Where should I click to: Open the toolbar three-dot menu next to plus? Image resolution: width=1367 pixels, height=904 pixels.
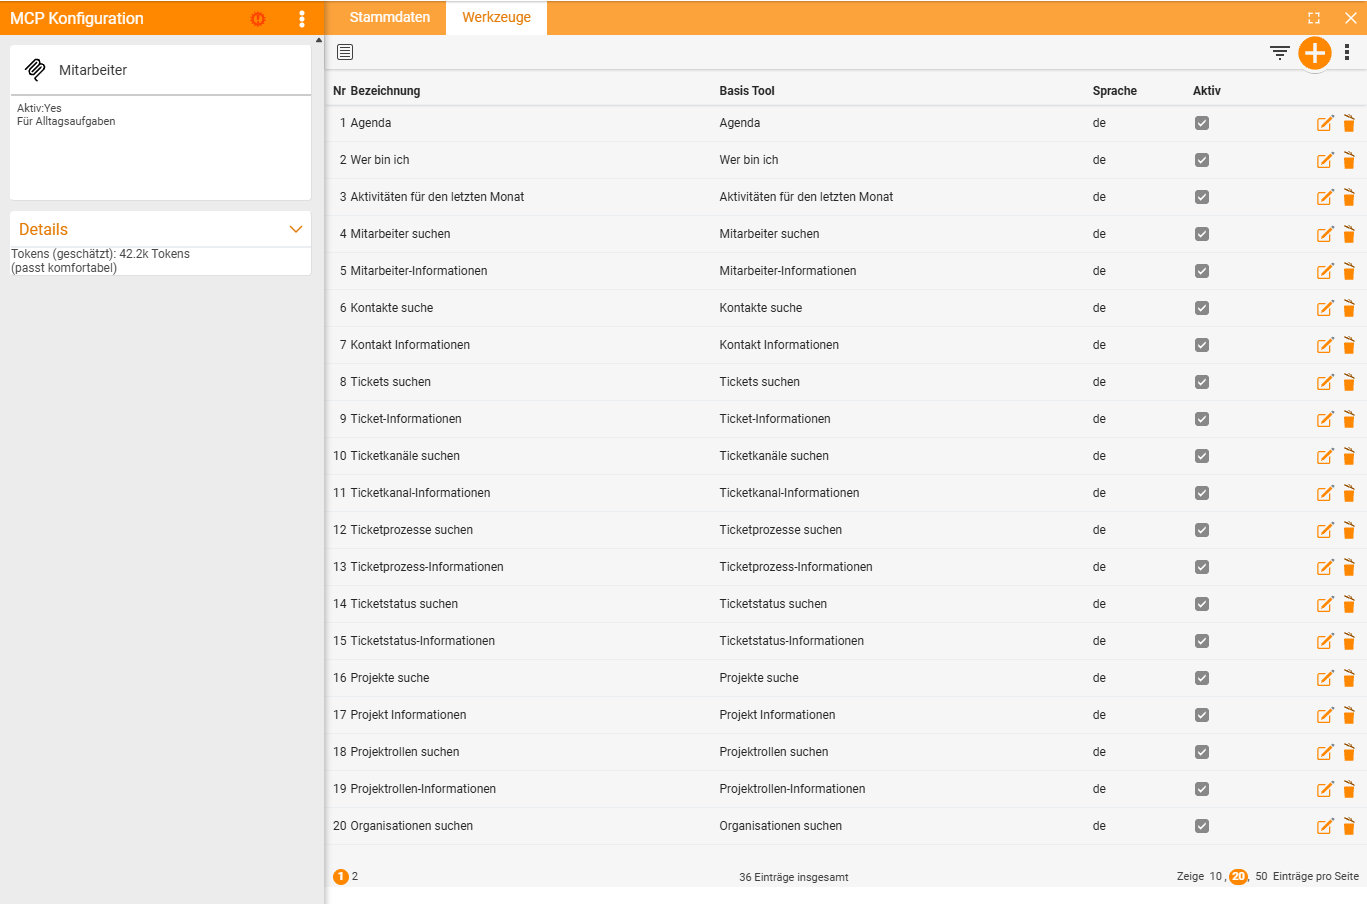pos(1347,53)
